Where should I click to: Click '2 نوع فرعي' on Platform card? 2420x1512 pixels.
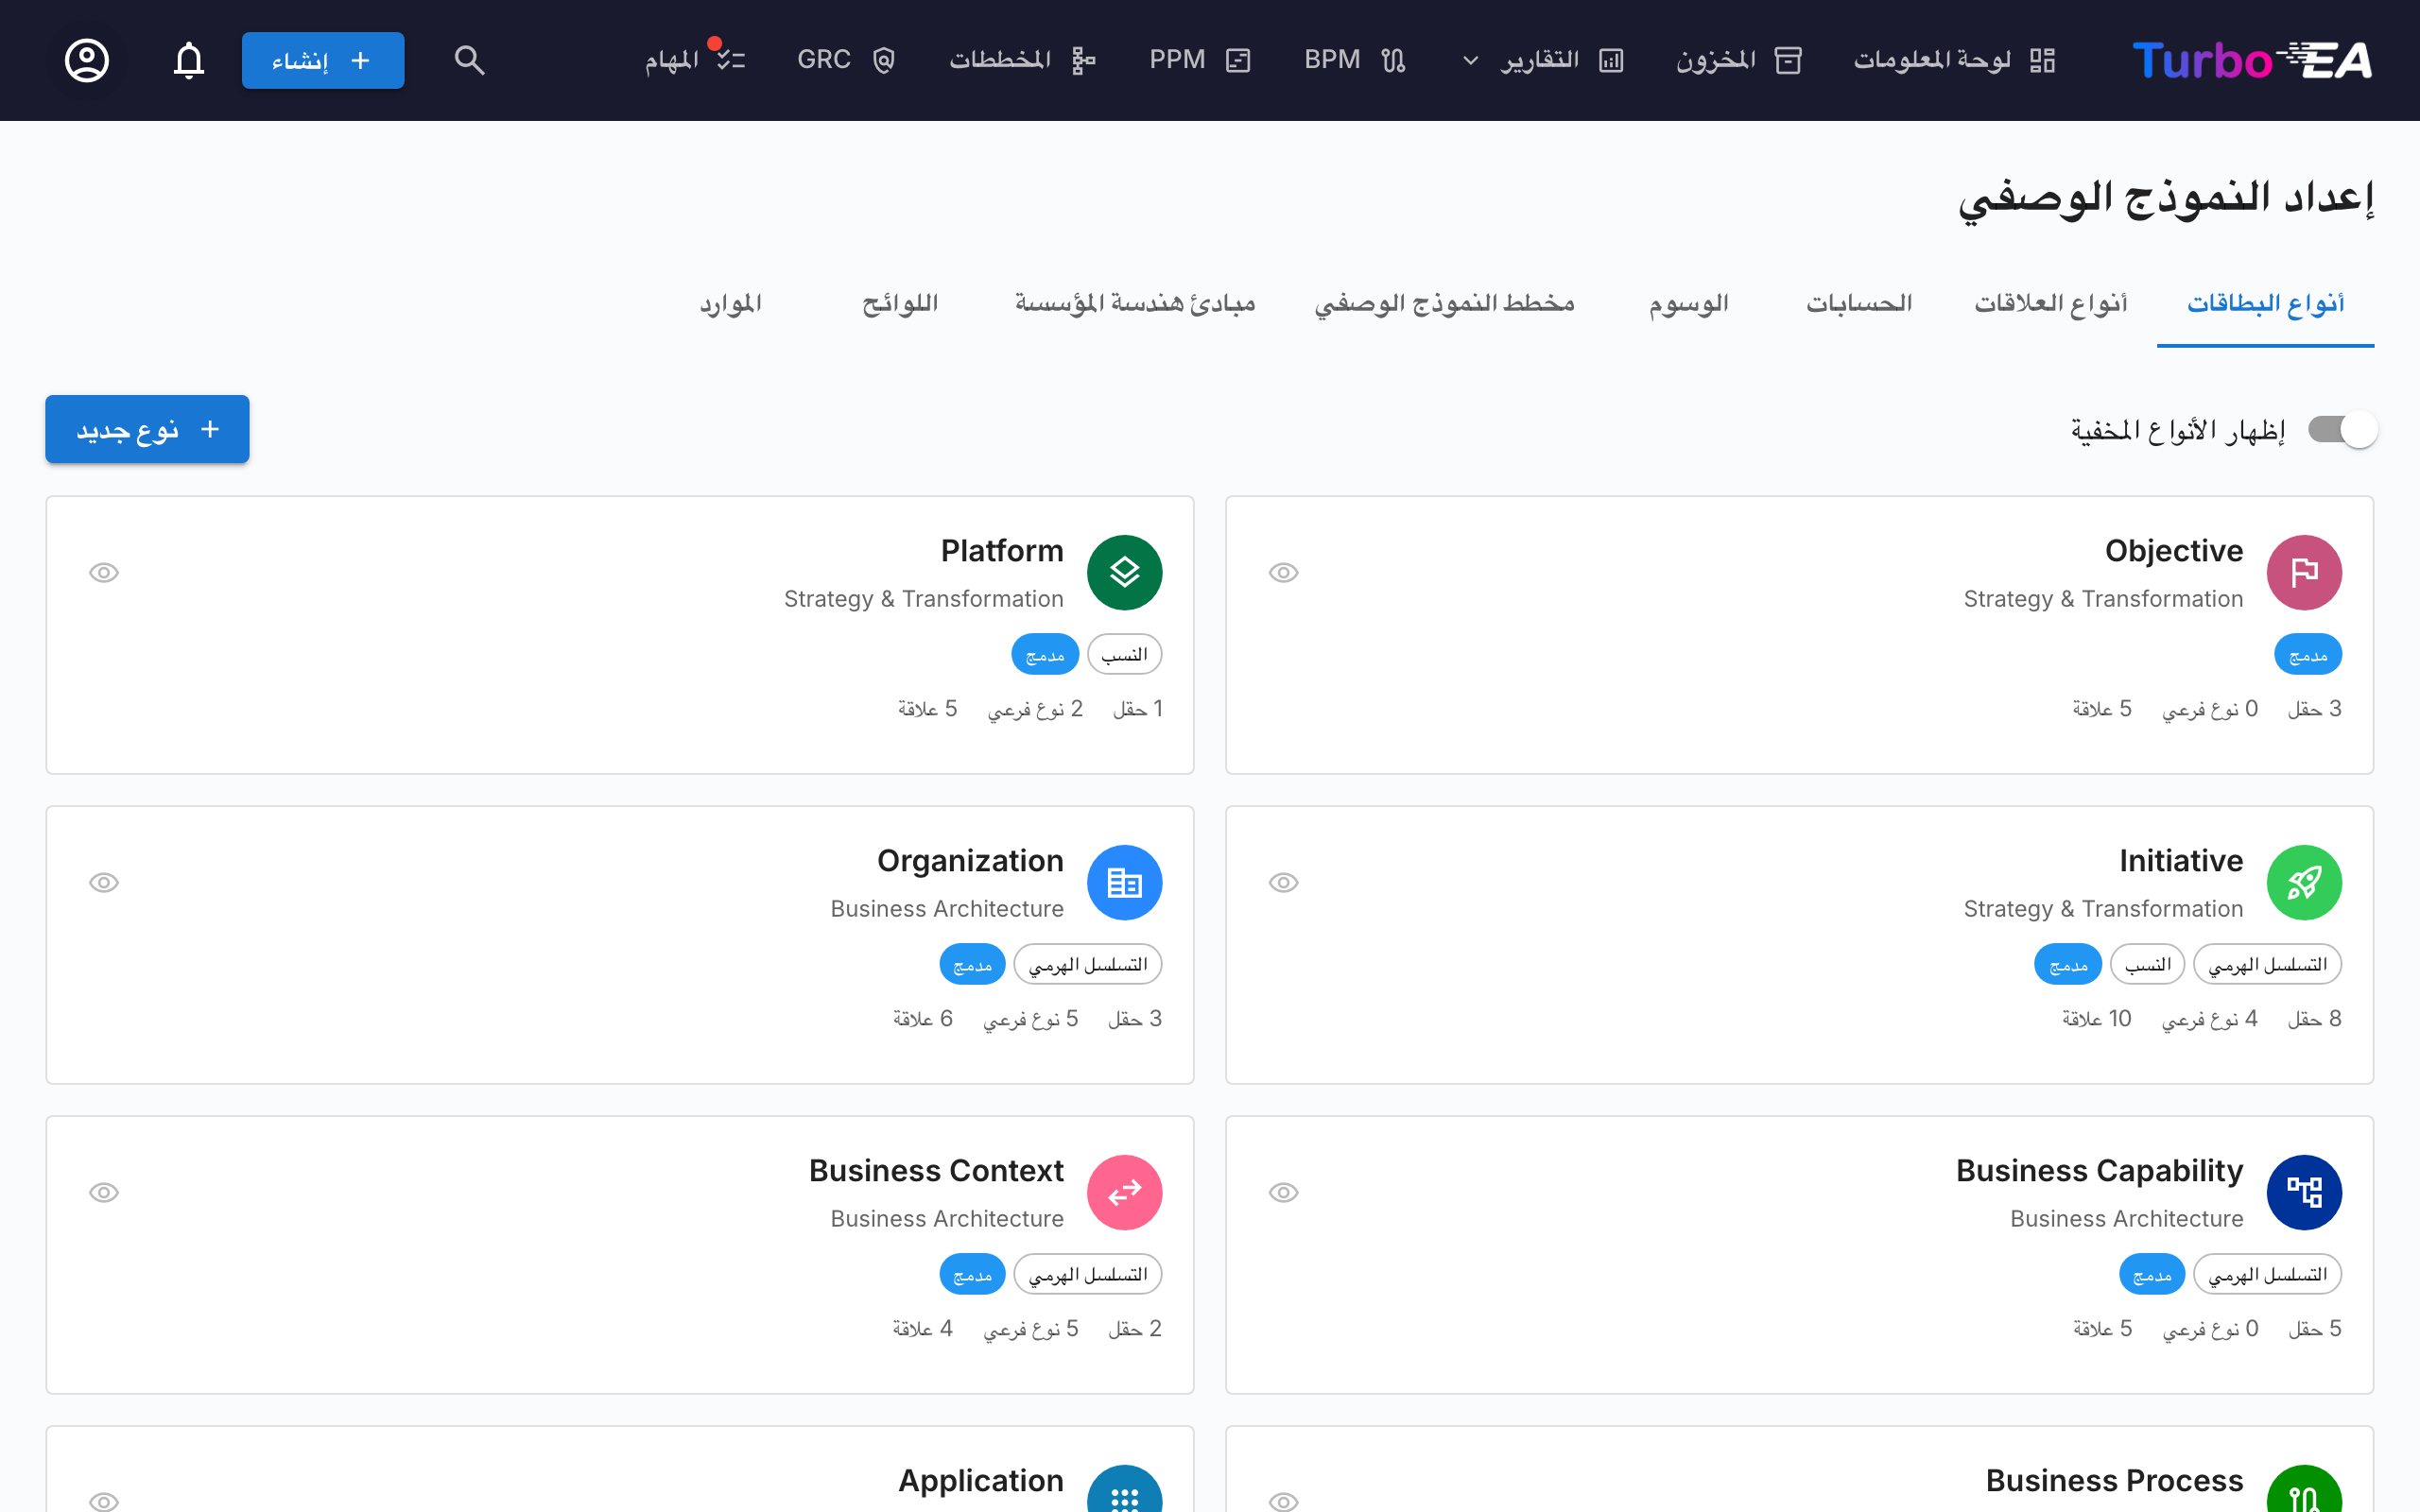tap(1035, 709)
